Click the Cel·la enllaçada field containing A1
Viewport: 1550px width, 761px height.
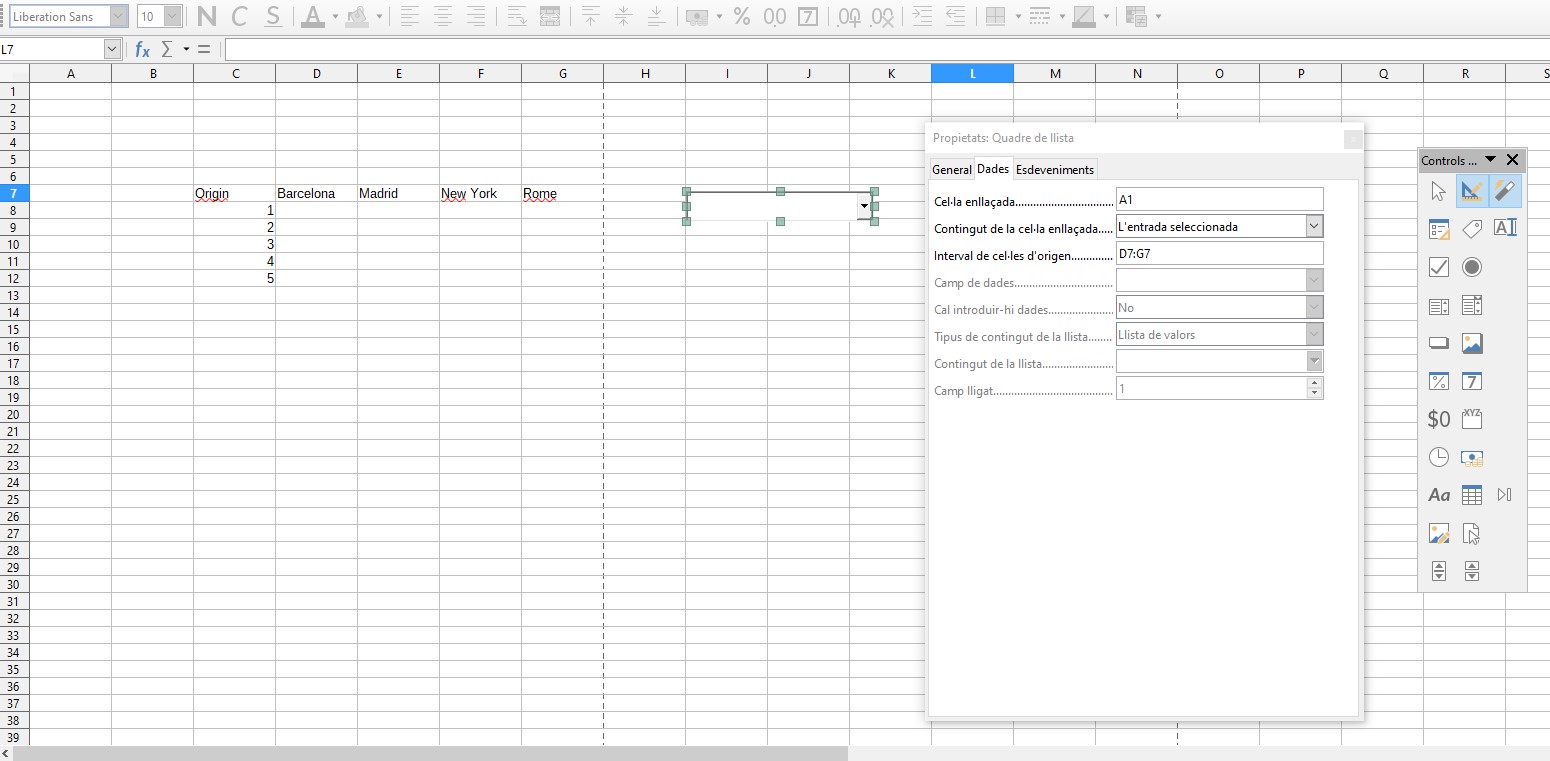(x=1219, y=199)
